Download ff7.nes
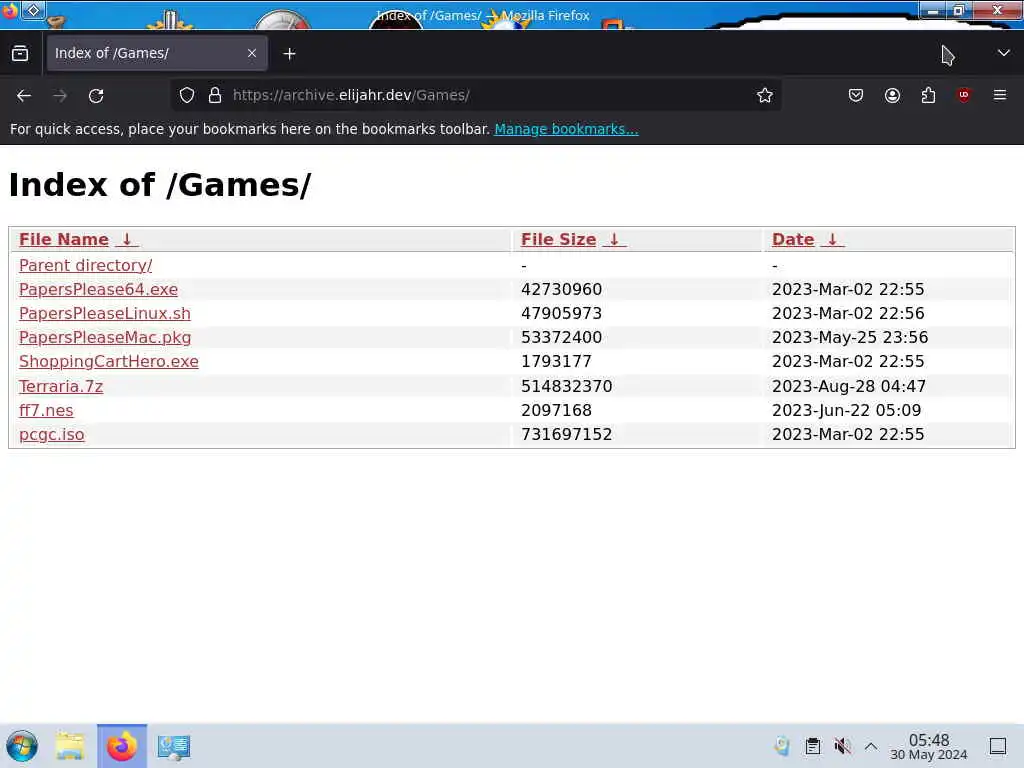Screen dimensions: 1024x768 pos(46,410)
